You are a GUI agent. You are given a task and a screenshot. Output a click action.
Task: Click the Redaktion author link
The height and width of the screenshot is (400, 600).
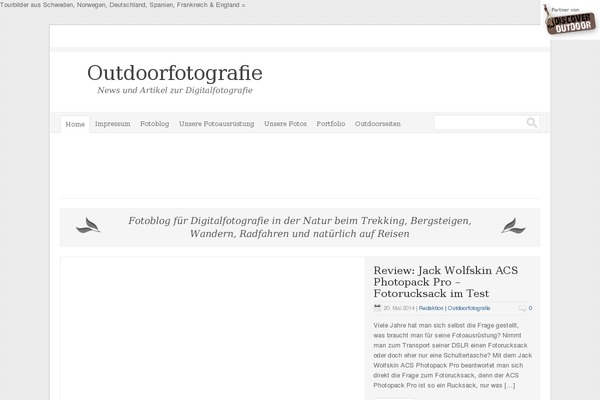[431, 308]
